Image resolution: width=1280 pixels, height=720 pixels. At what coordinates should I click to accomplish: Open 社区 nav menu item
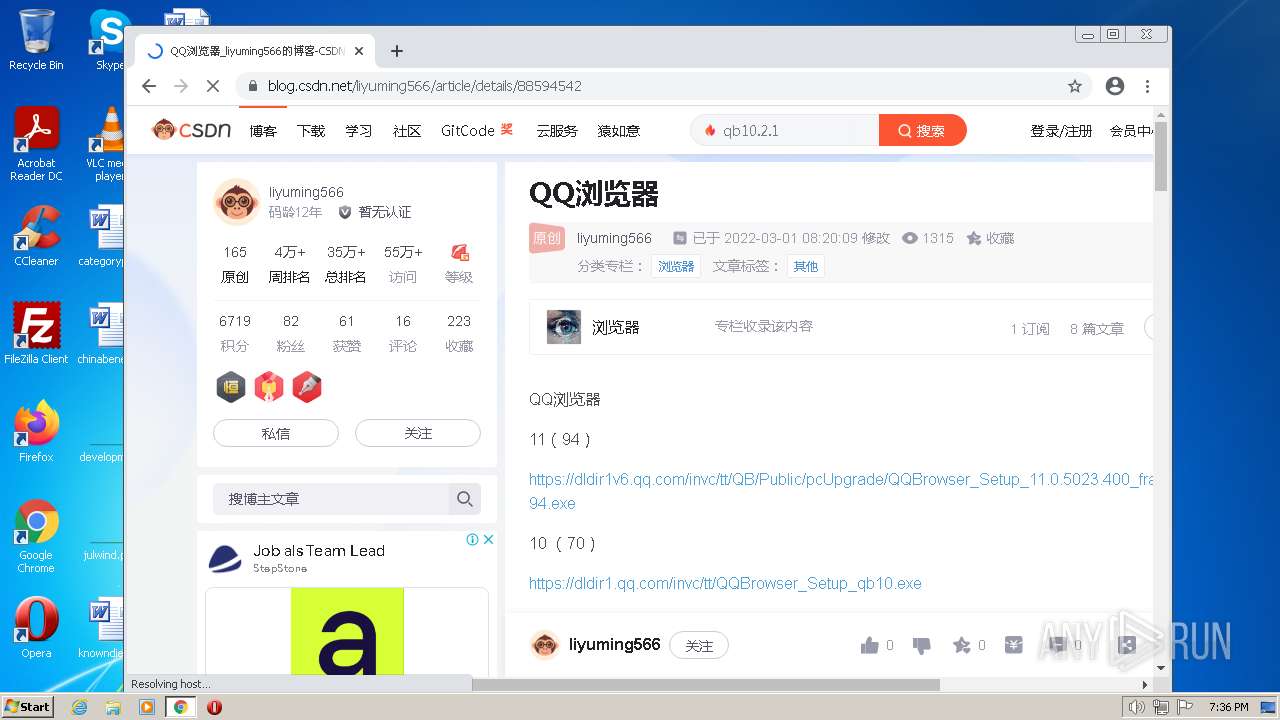tap(407, 131)
